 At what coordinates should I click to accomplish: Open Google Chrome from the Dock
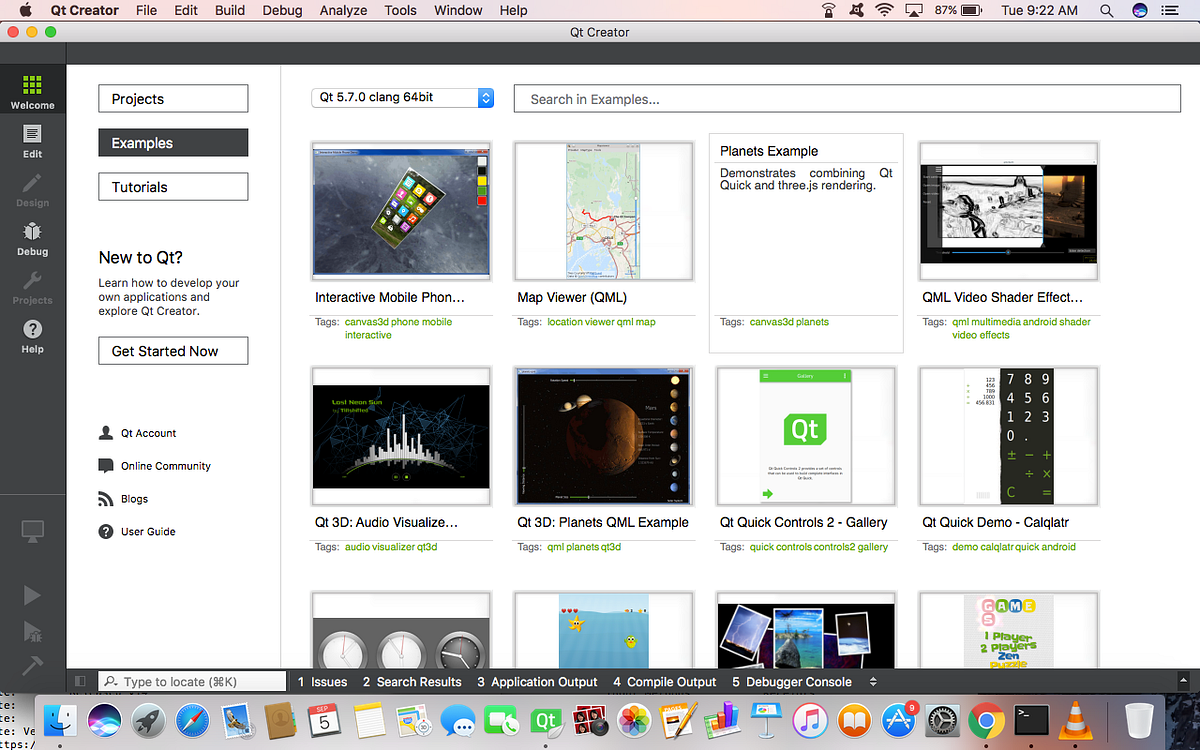987,720
